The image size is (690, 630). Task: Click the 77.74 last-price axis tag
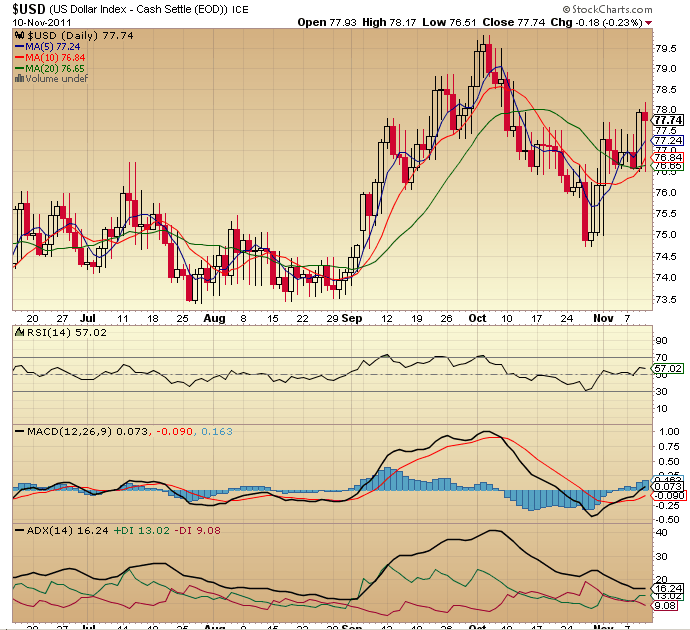[667, 120]
